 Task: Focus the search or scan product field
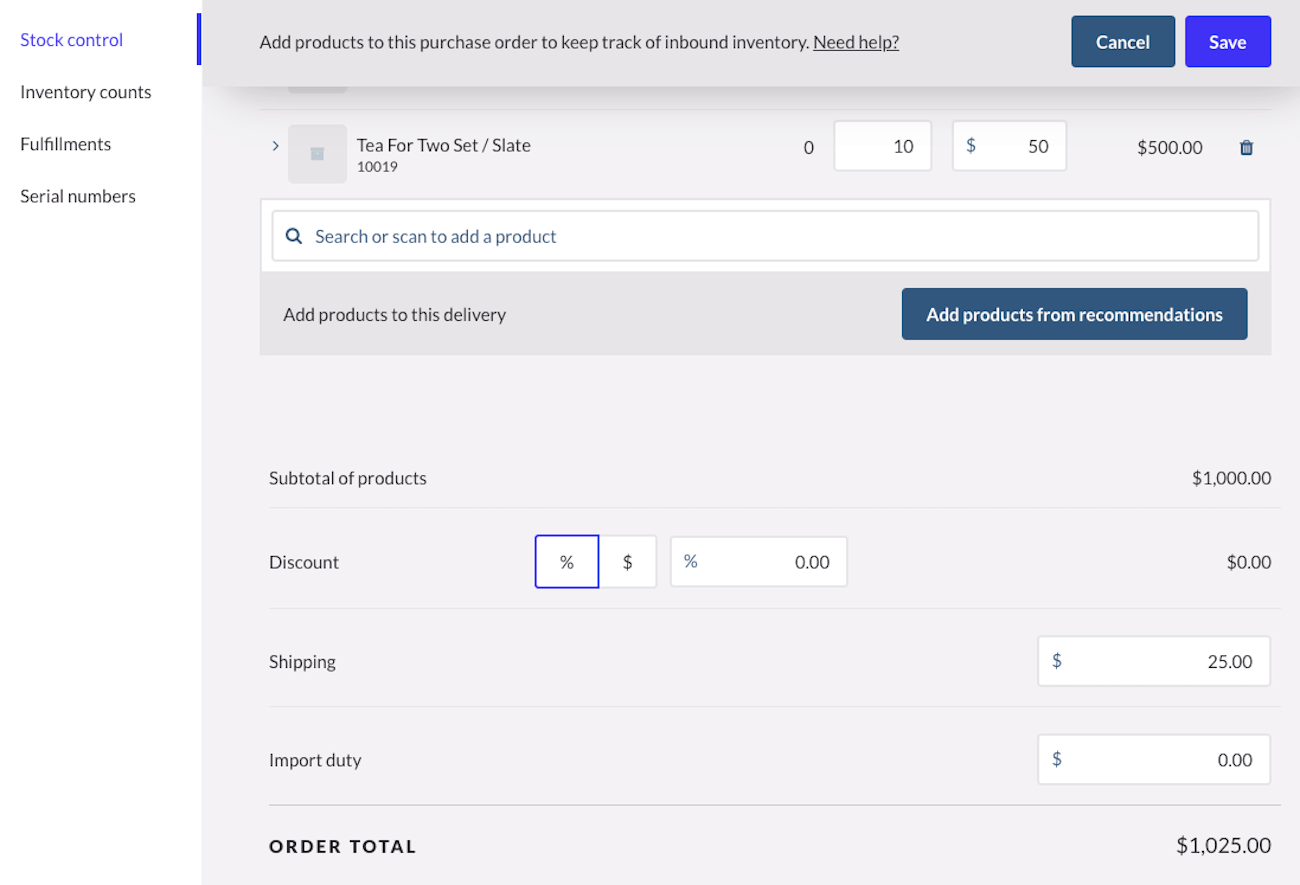tap(780, 237)
